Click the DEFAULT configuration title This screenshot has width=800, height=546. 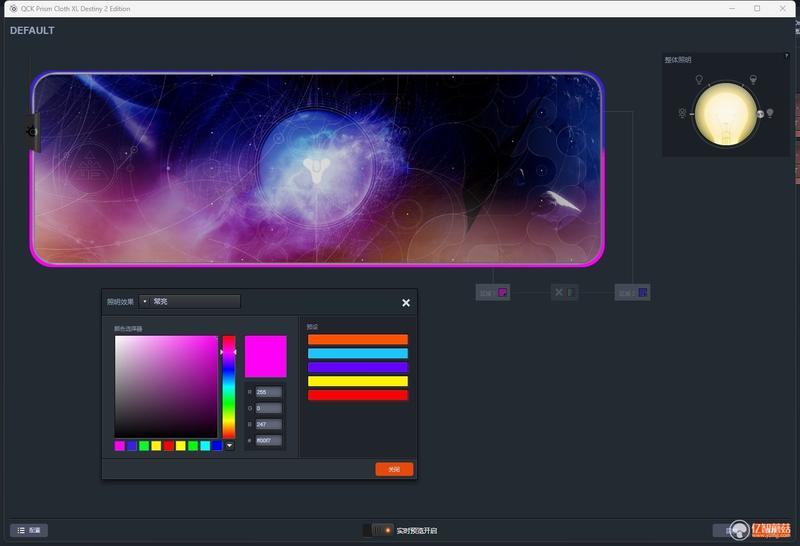click(x=32, y=31)
